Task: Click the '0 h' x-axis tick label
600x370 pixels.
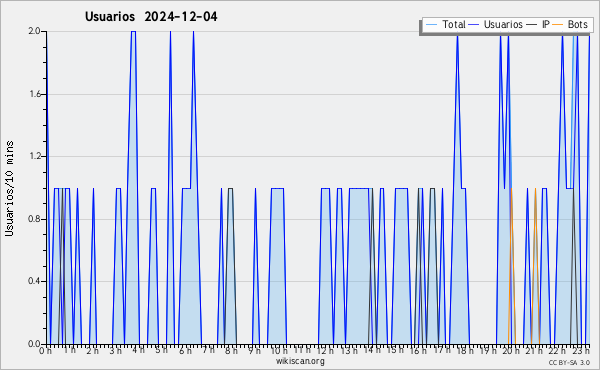Action: click(45, 350)
